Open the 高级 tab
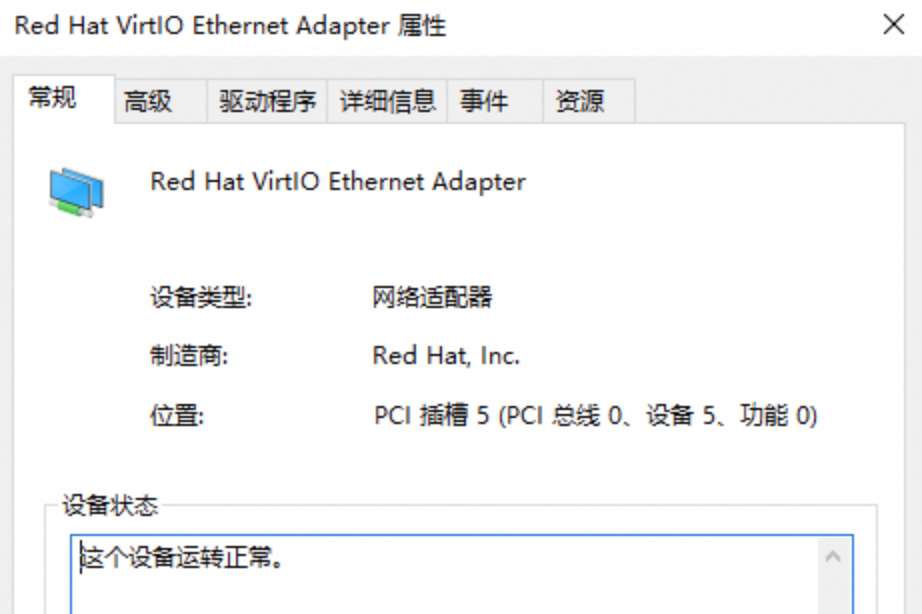The height and width of the screenshot is (614, 922). (148, 101)
